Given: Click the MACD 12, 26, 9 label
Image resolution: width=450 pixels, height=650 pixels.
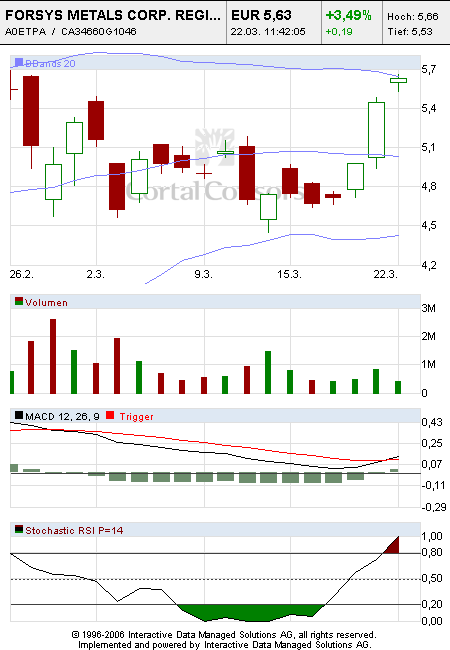Looking at the screenshot, I should click(x=62, y=417).
